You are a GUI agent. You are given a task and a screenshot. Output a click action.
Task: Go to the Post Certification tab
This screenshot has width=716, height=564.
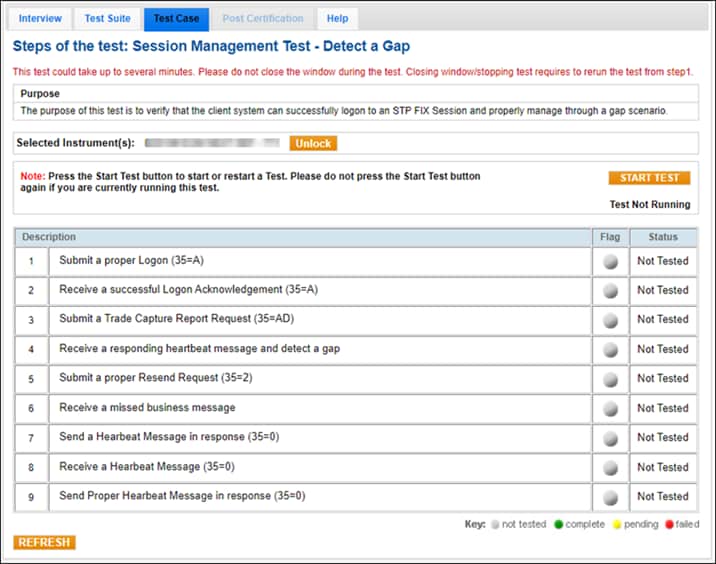click(263, 19)
